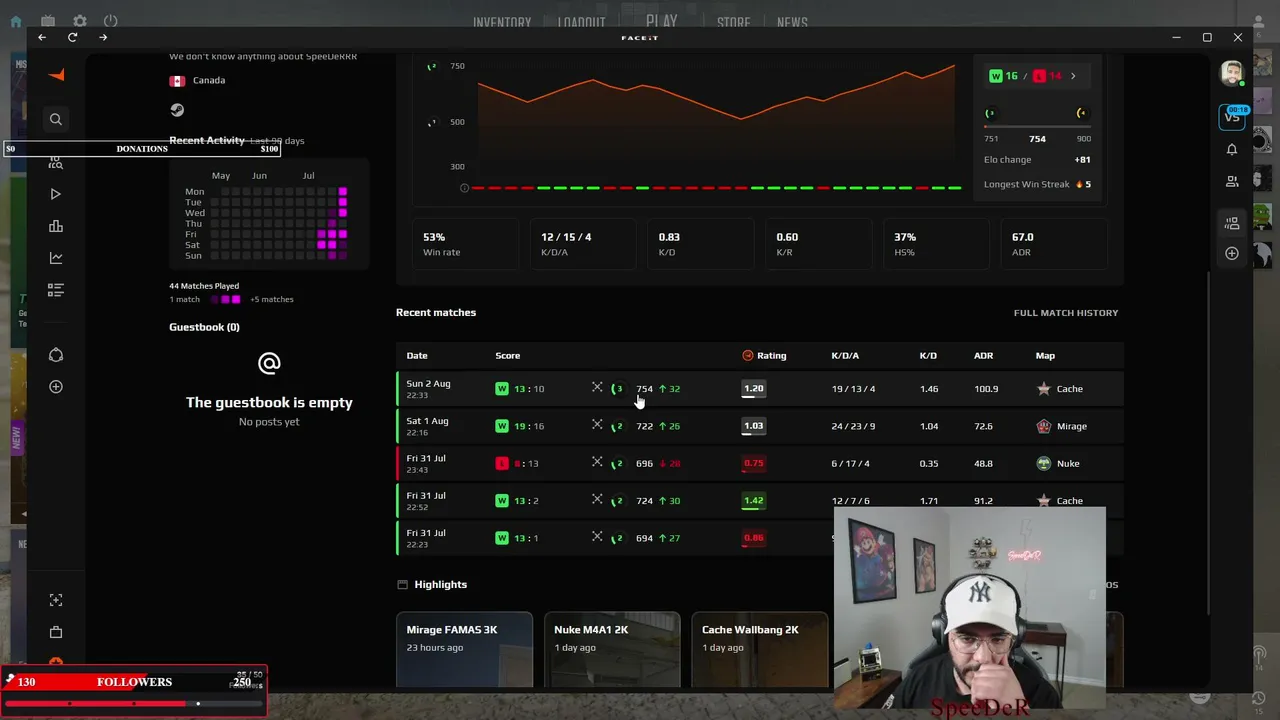This screenshot has width=1280, height=720.
Task: Click the Map column header
Action: 1045,356
